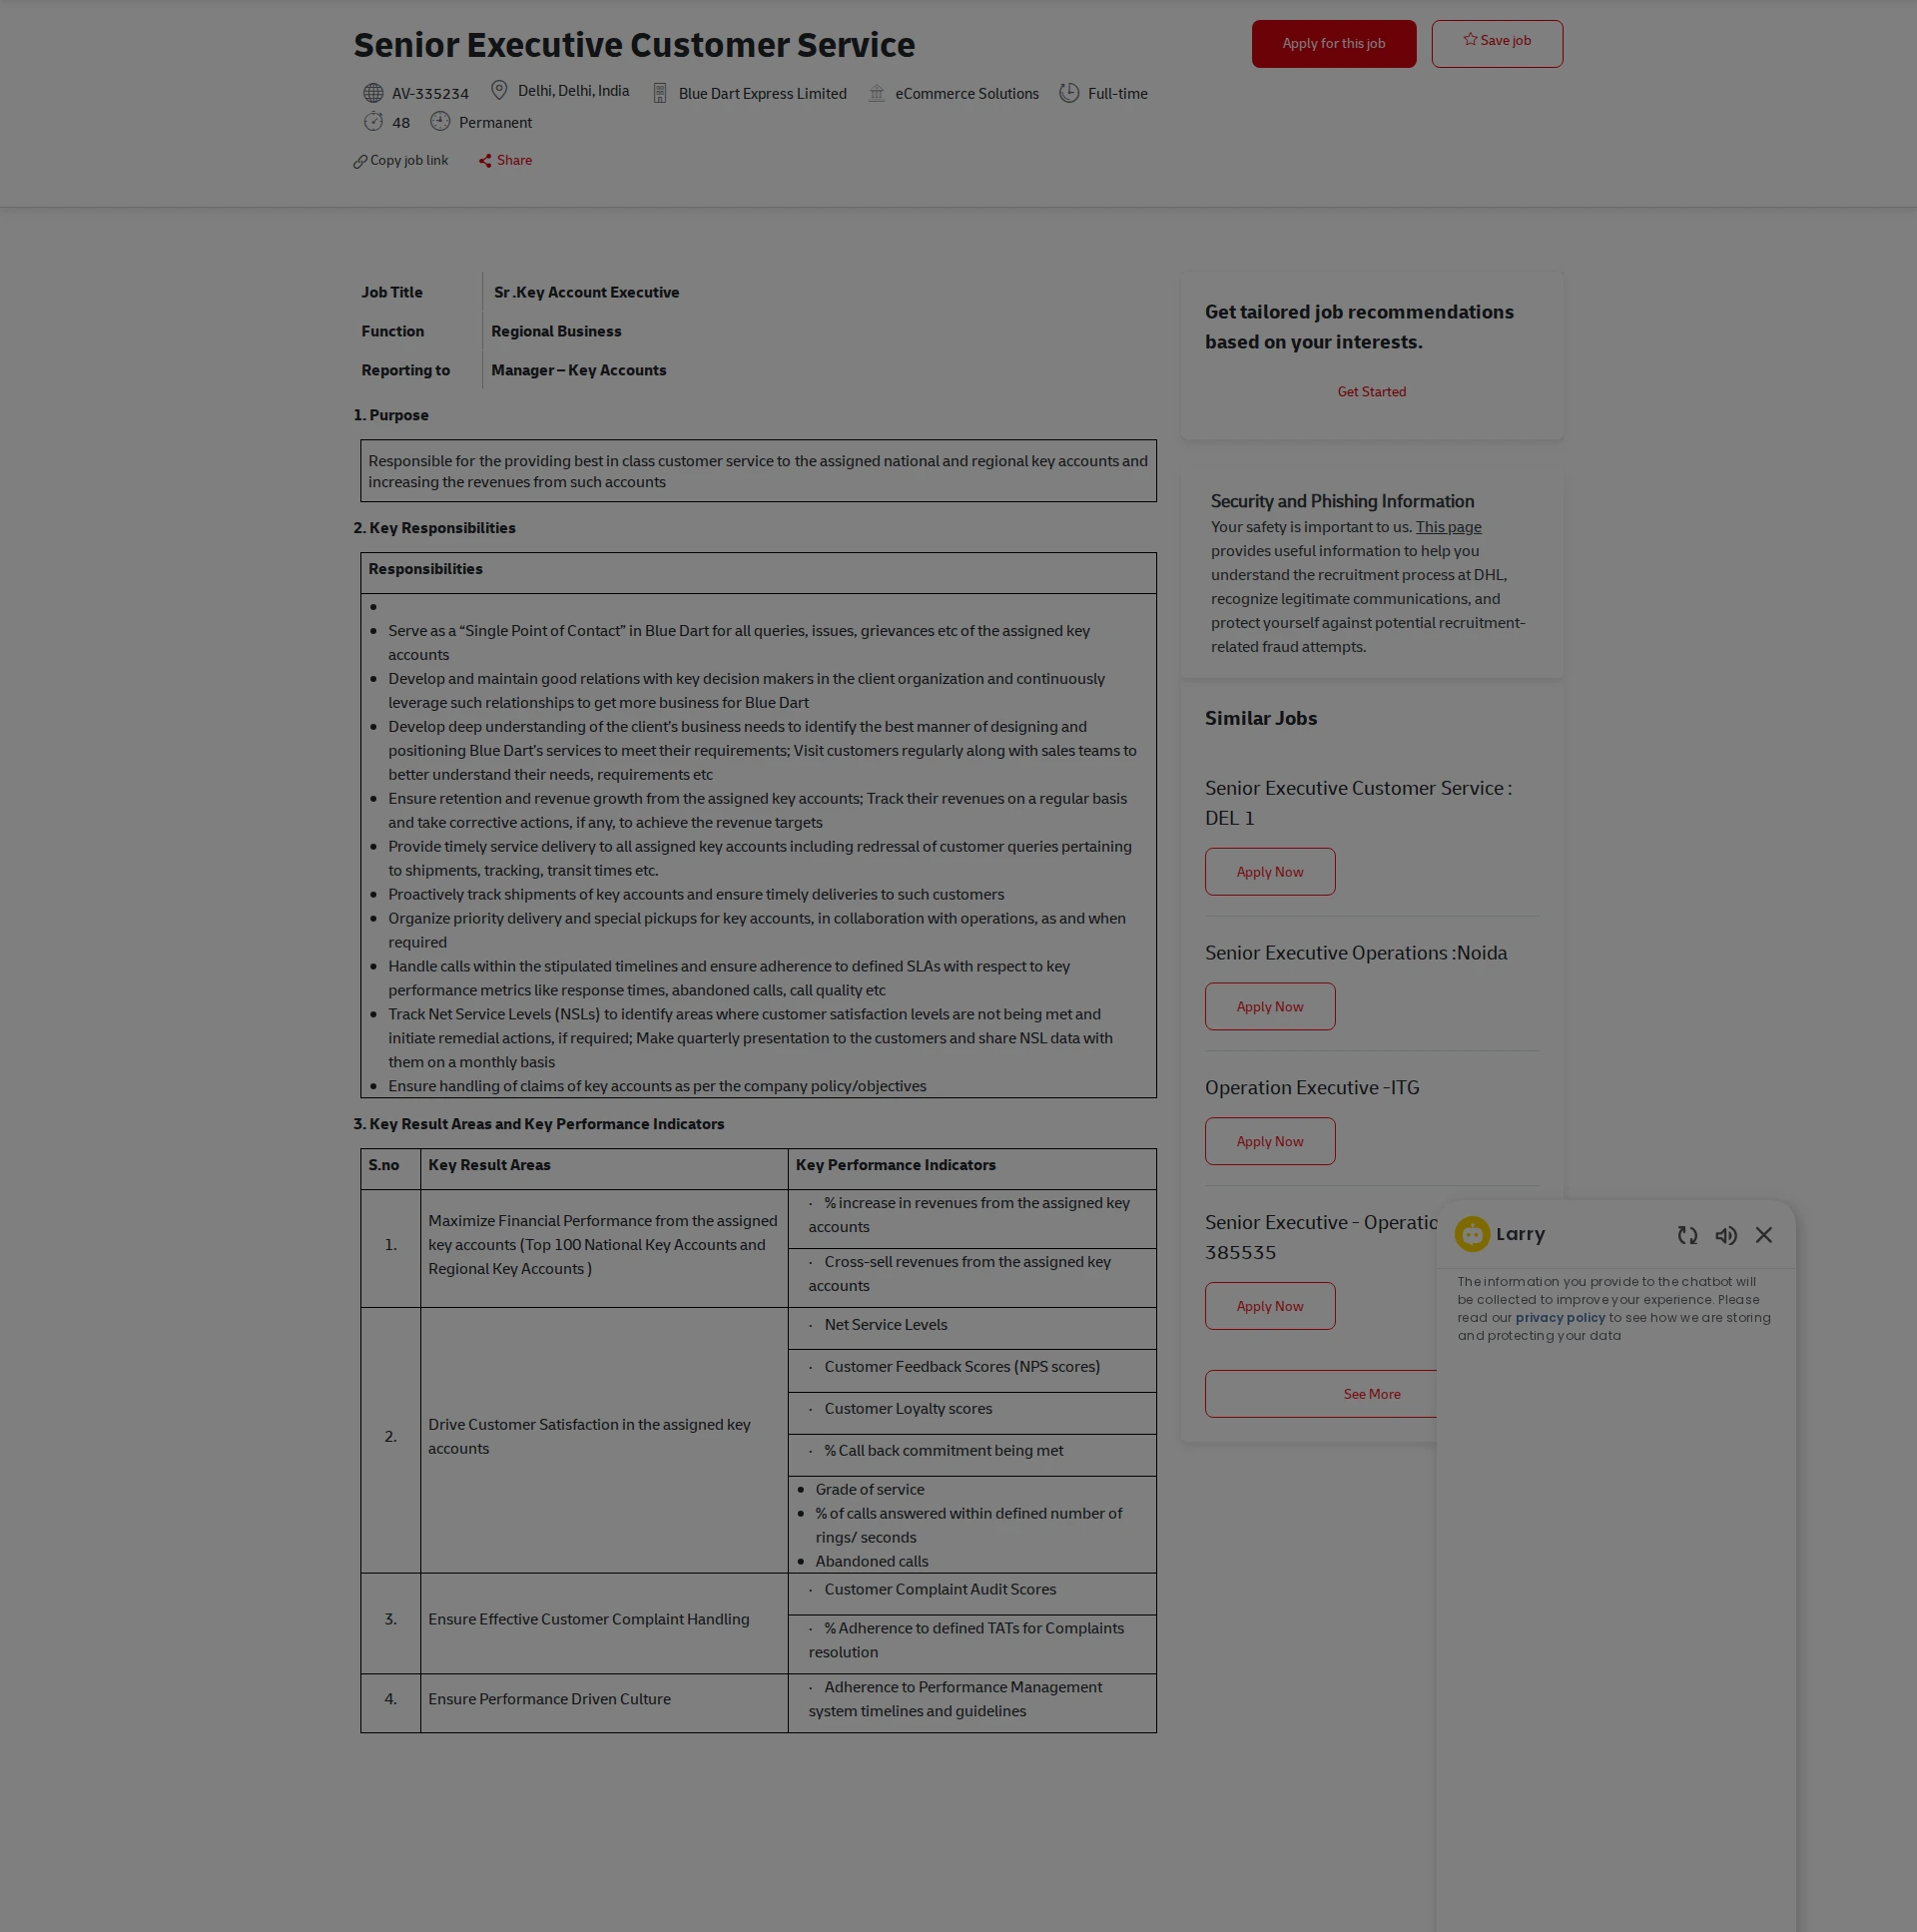Click the 'Regional Business' function cell
Screen dimensions: 1917x1932
coord(556,331)
